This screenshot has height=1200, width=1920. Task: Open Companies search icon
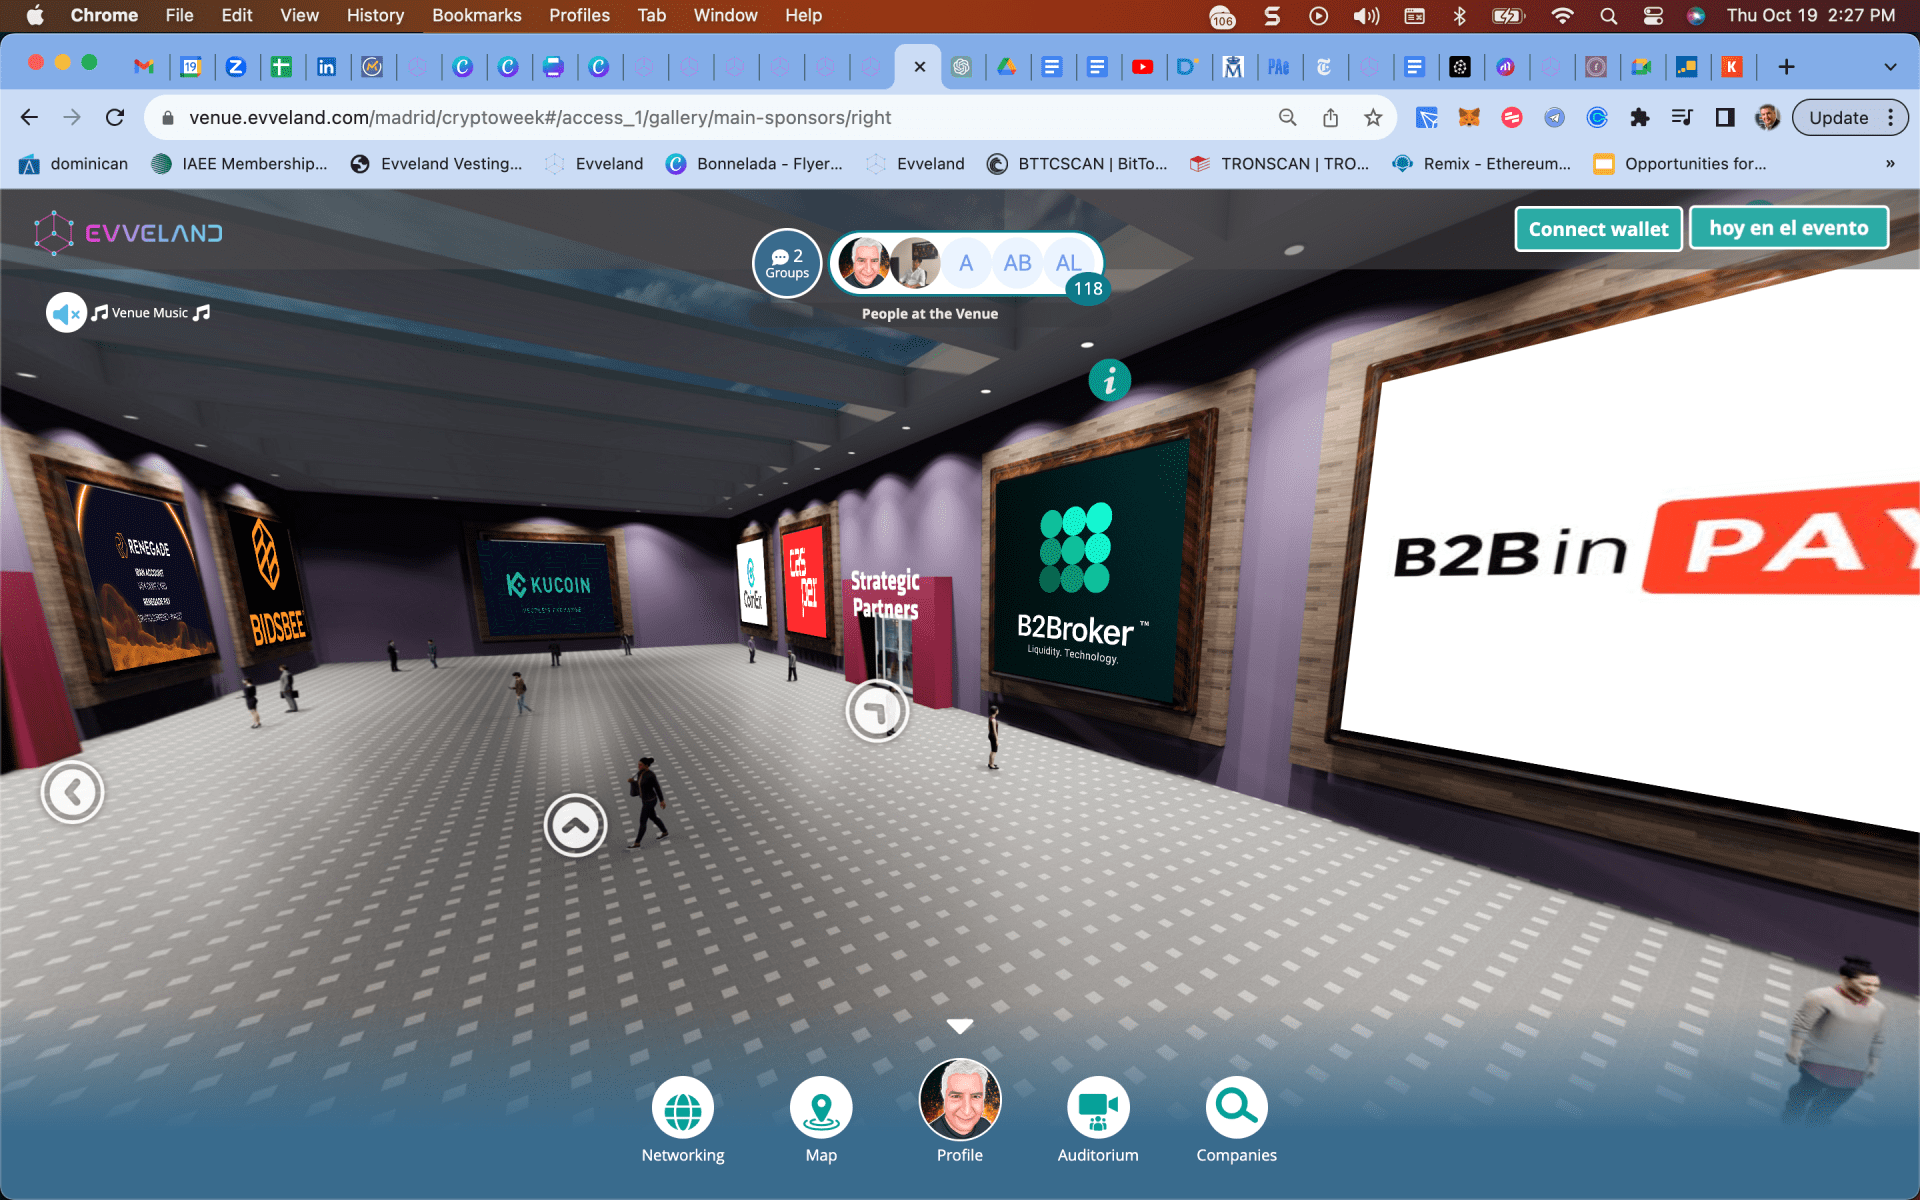click(x=1237, y=1108)
